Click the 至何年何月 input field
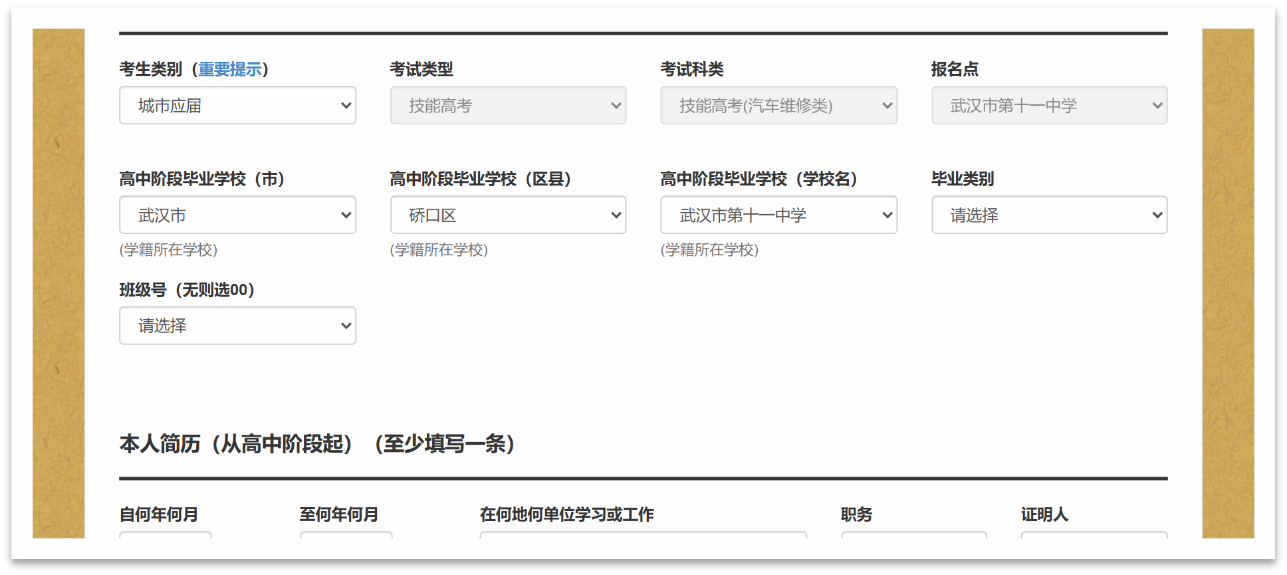 (x=346, y=537)
